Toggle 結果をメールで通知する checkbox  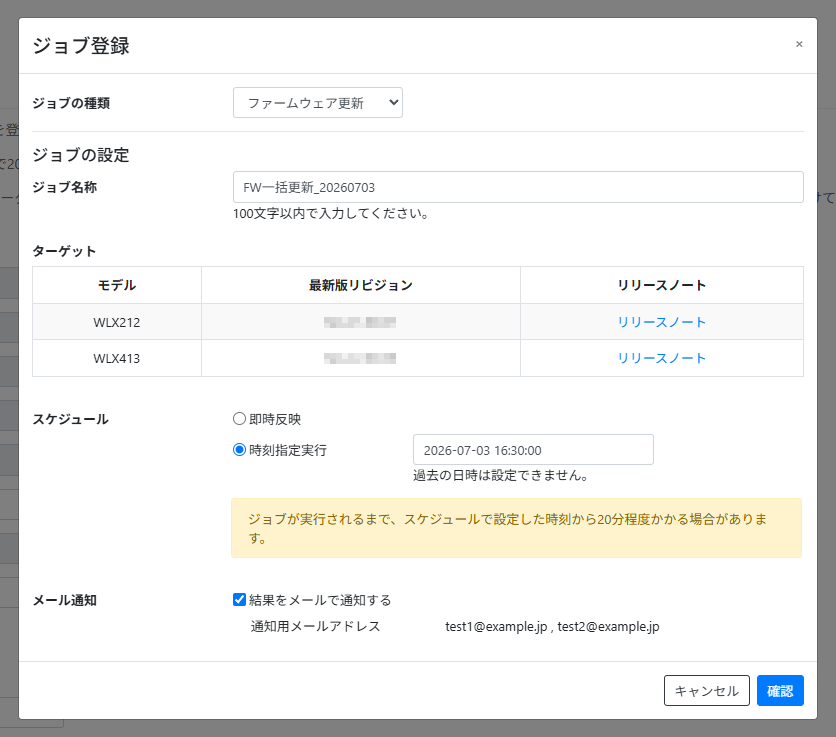point(239,599)
